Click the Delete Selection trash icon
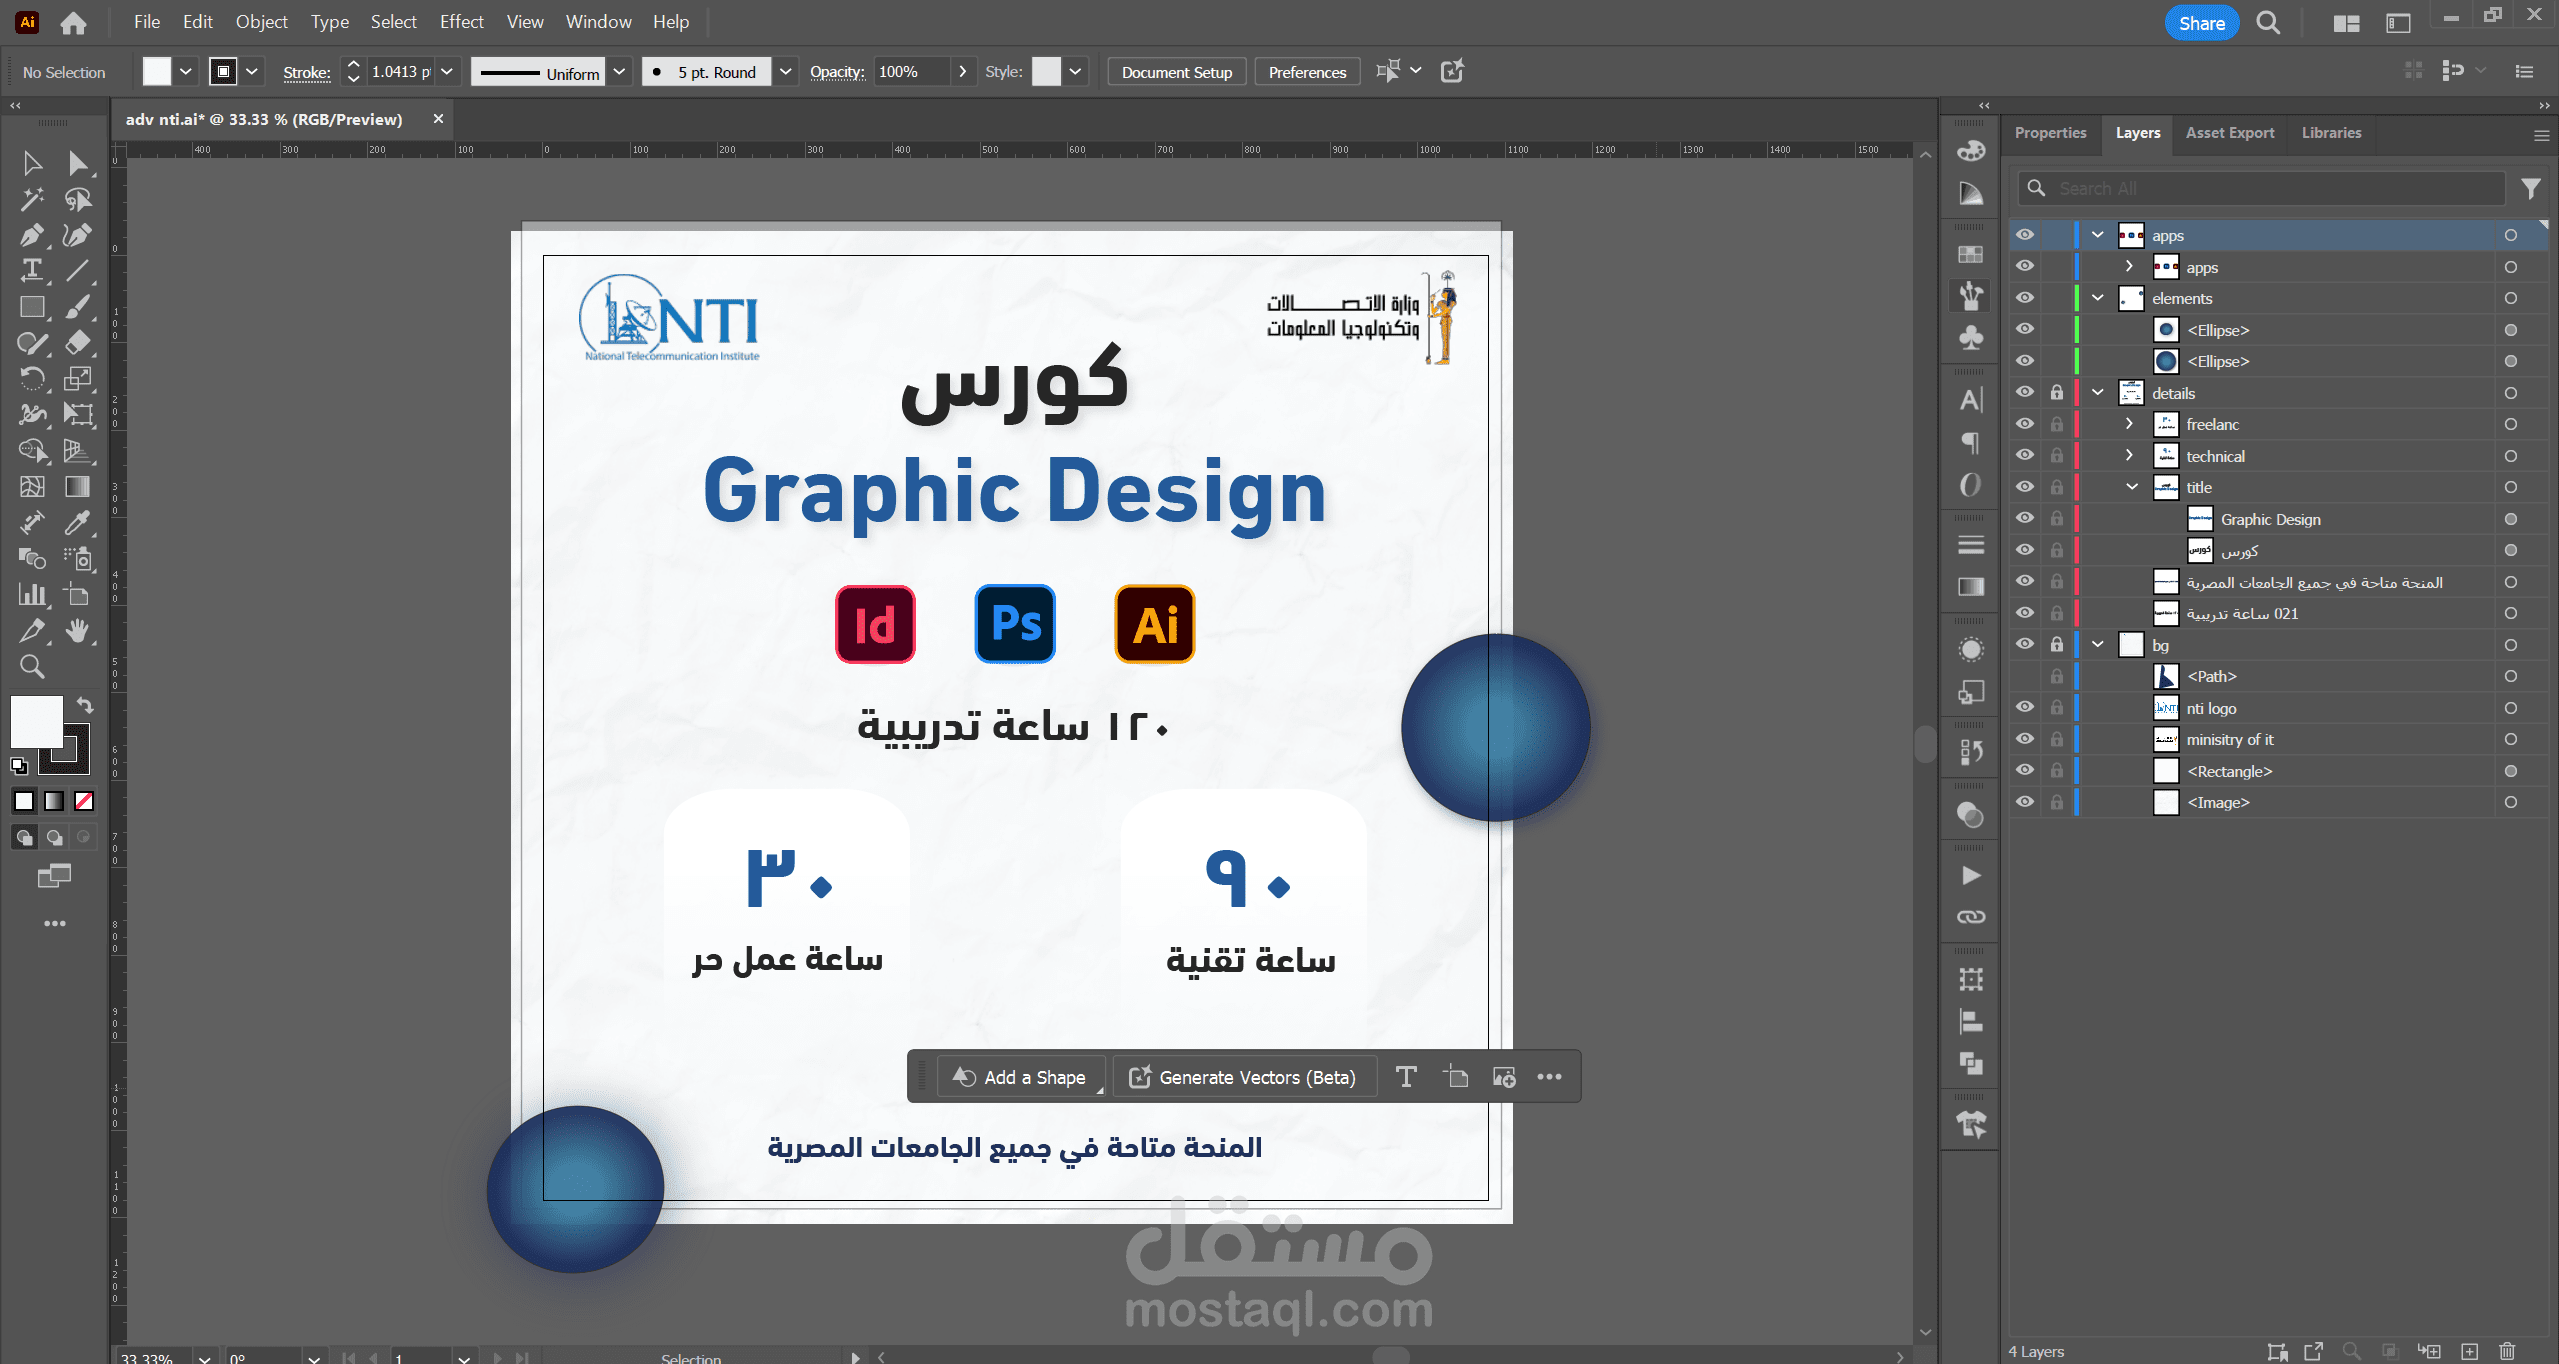The width and height of the screenshot is (2559, 1364). (x=2507, y=1351)
